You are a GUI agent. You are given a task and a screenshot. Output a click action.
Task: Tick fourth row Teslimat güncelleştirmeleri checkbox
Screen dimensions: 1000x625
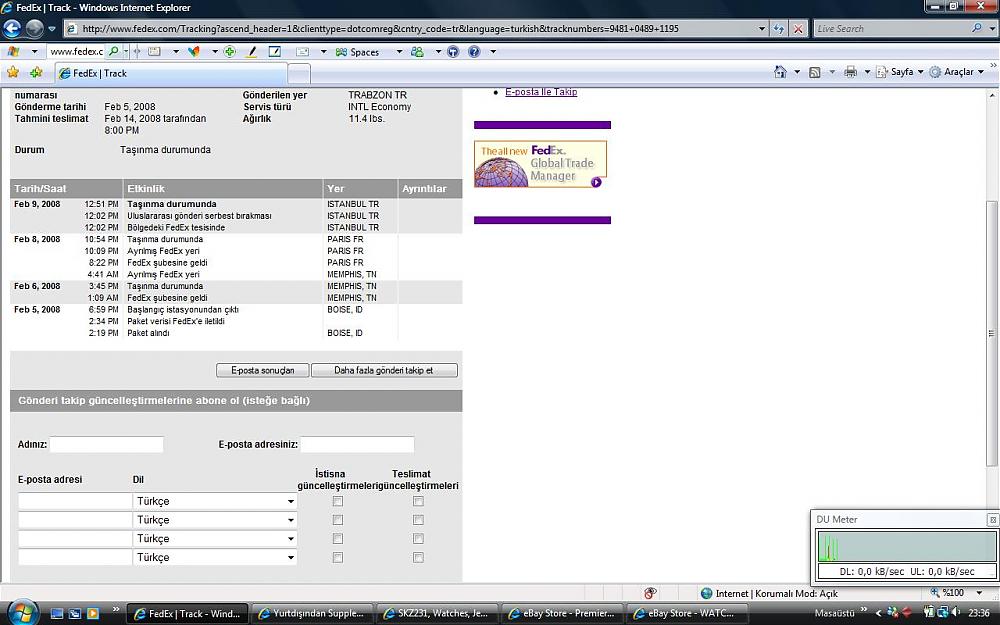coord(418,557)
